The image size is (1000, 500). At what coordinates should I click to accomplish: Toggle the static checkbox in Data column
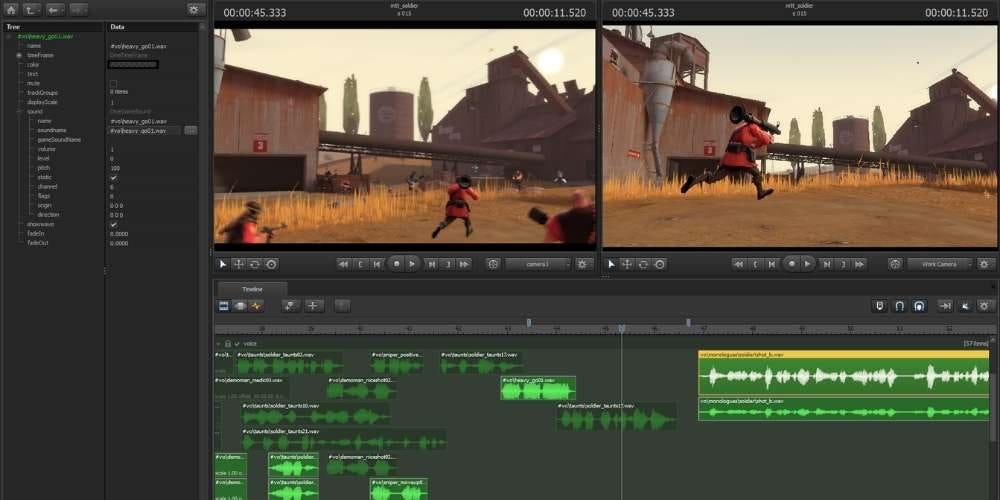pos(114,178)
